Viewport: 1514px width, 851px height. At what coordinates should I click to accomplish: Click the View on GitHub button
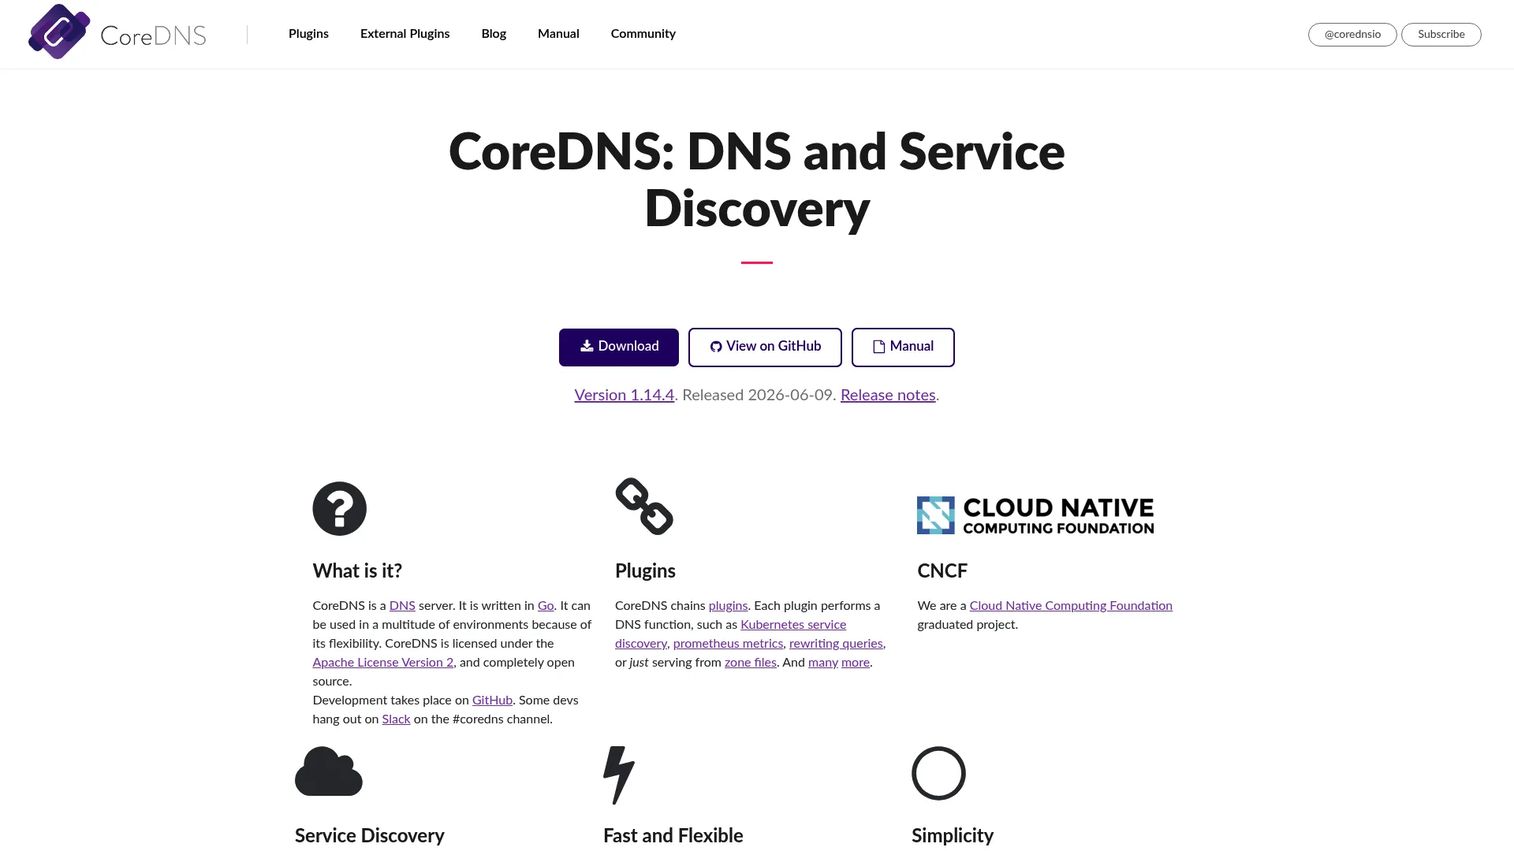tap(765, 347)
